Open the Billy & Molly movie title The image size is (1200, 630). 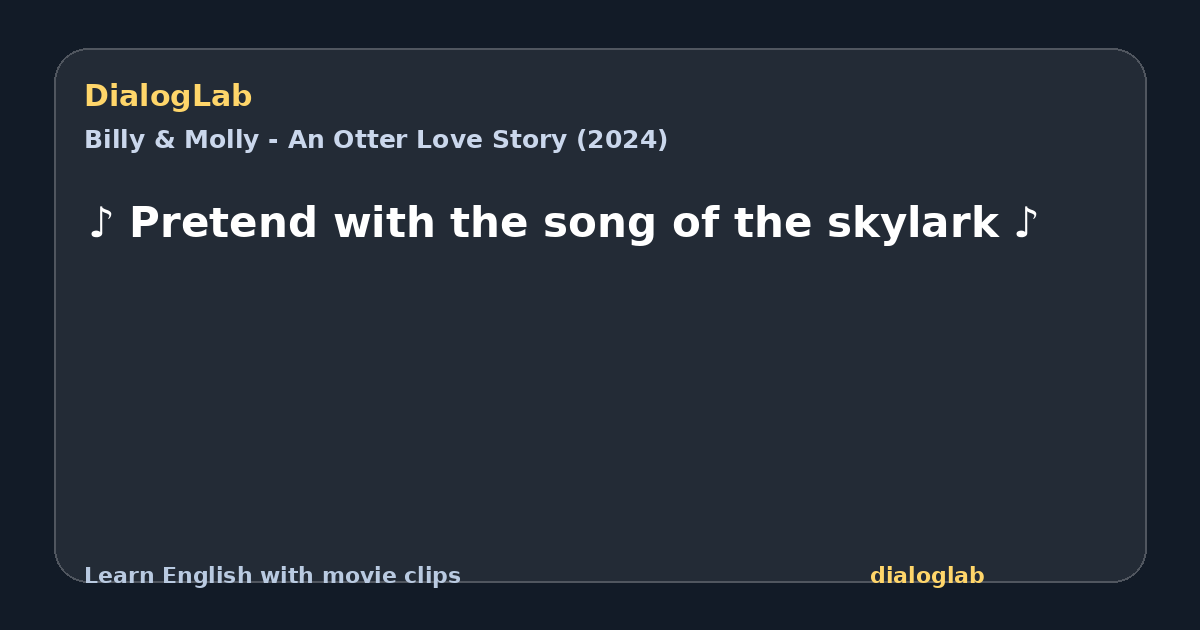pos(376,140)
